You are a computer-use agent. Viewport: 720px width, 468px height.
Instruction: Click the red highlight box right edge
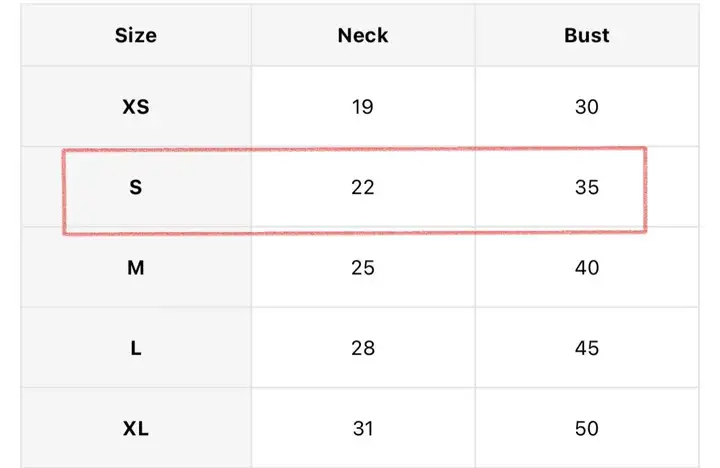click(646, 190)
